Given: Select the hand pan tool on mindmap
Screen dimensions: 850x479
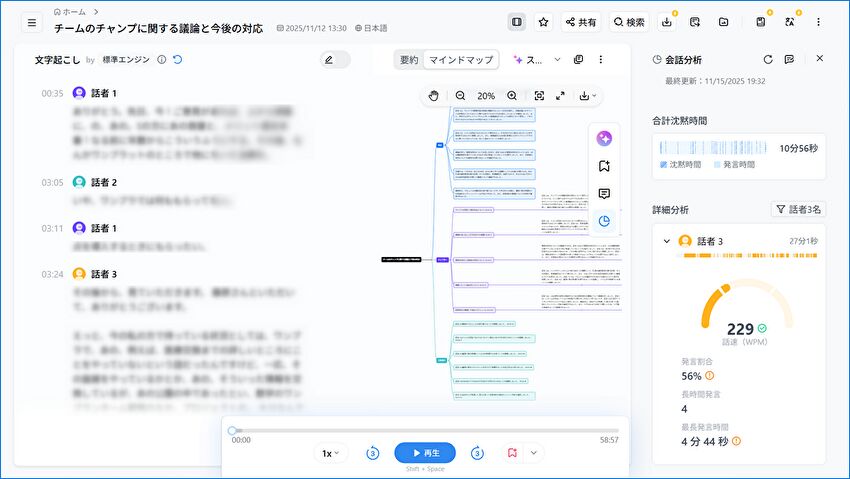Looking at the screenshot, I should 434,95.
